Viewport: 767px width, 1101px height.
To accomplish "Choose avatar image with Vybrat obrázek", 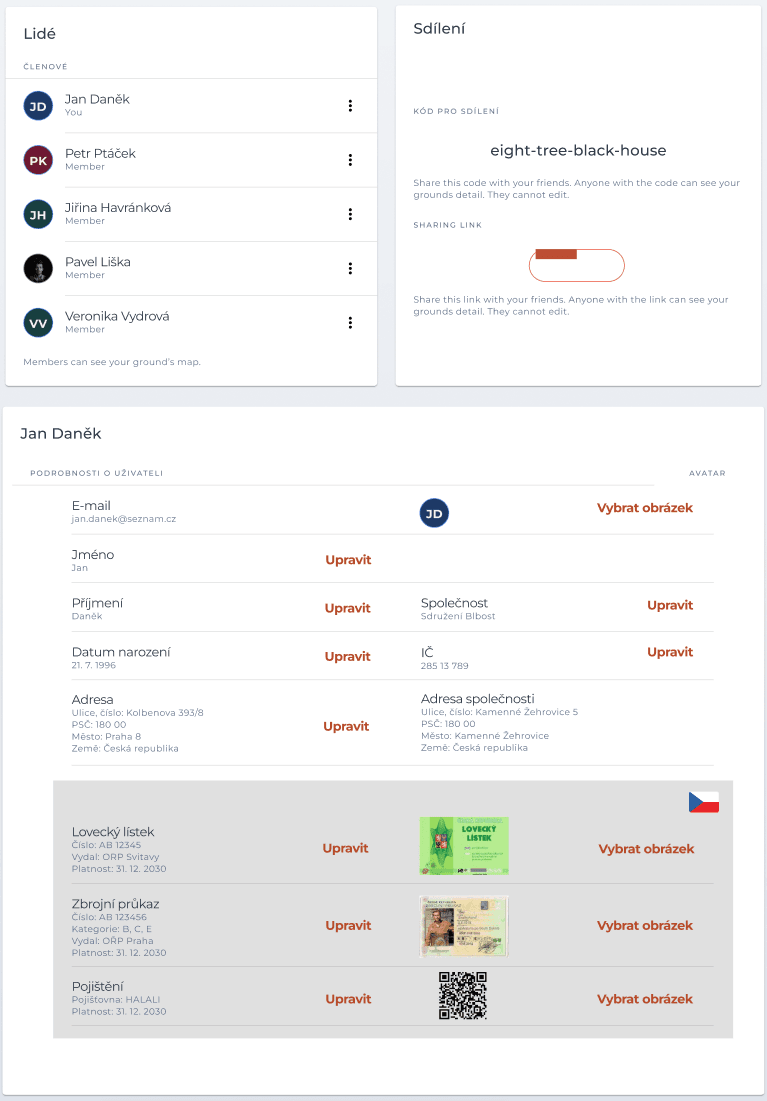I will tap(645, 508).
